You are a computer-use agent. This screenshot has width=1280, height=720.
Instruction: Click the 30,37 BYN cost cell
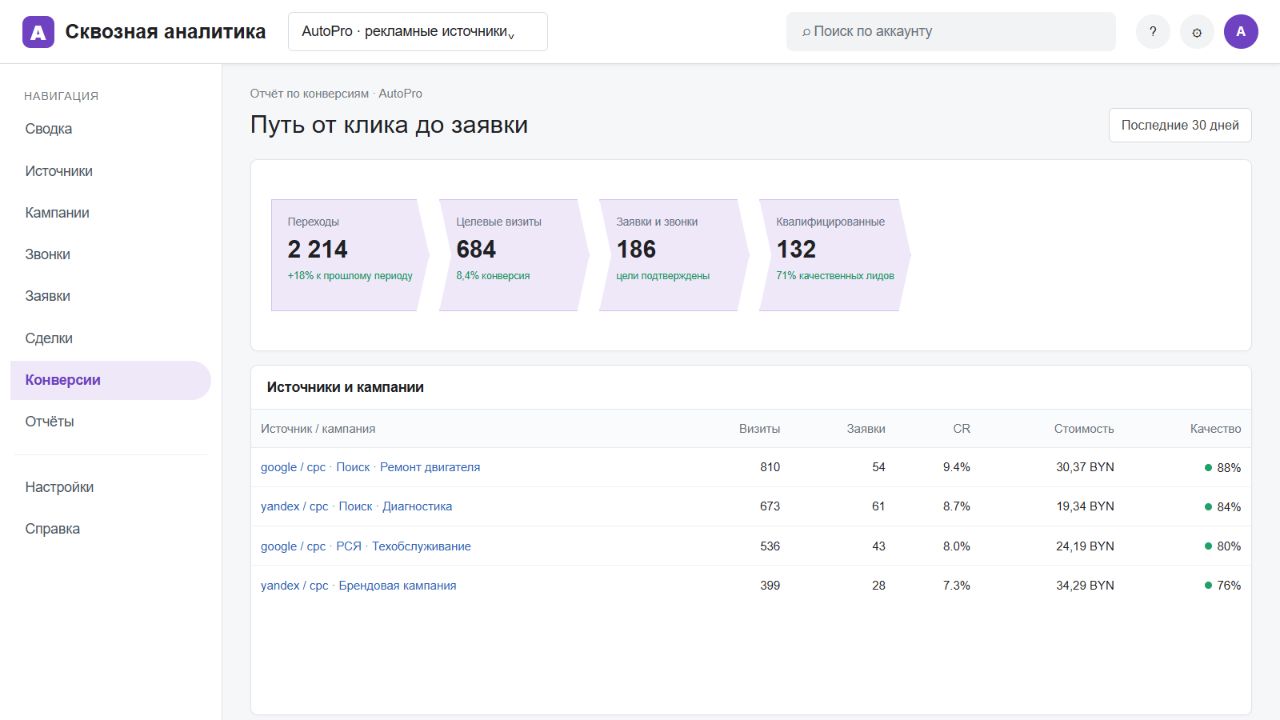[1085, 467]
